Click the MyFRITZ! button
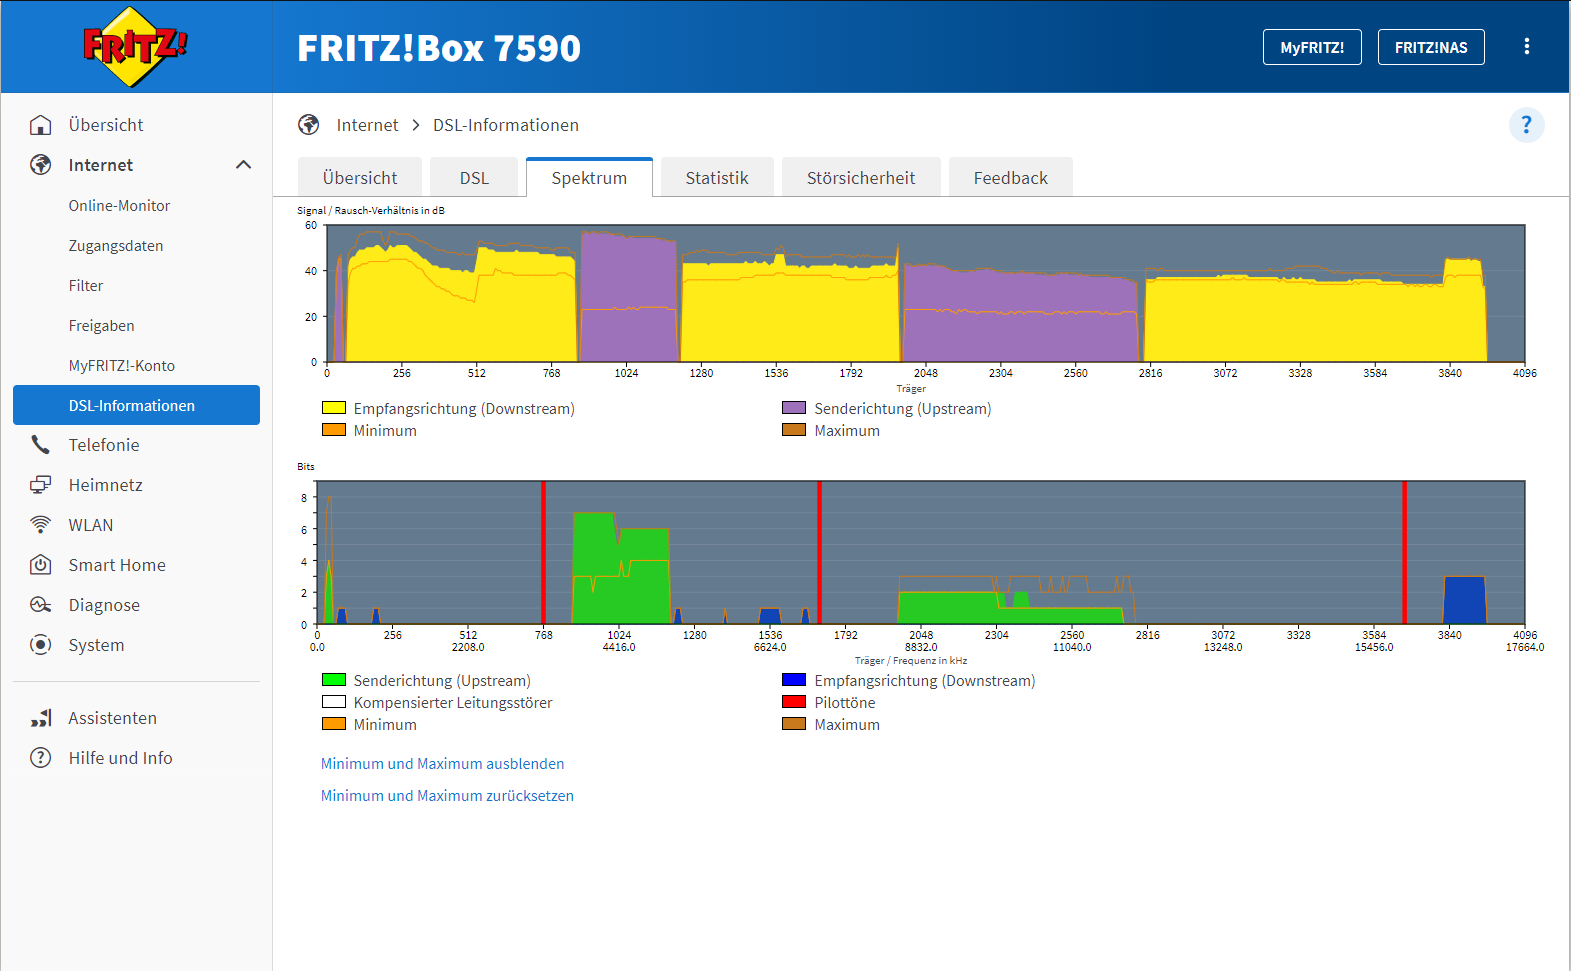1571x971 pixels. (1312, 47)
